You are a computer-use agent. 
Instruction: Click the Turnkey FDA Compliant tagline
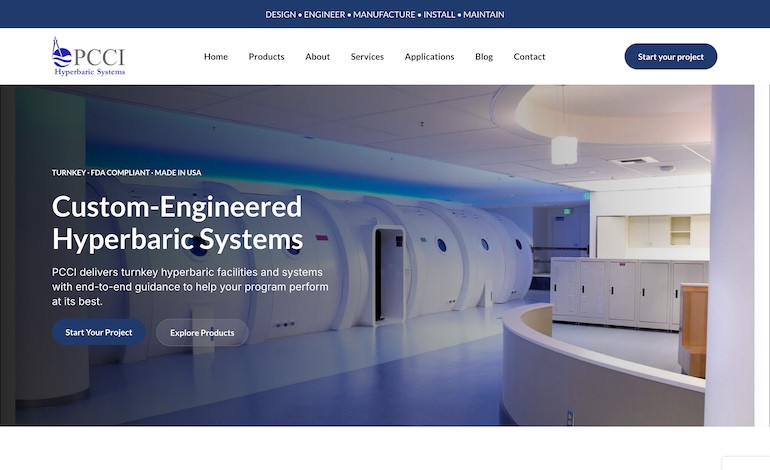[126, 172]
